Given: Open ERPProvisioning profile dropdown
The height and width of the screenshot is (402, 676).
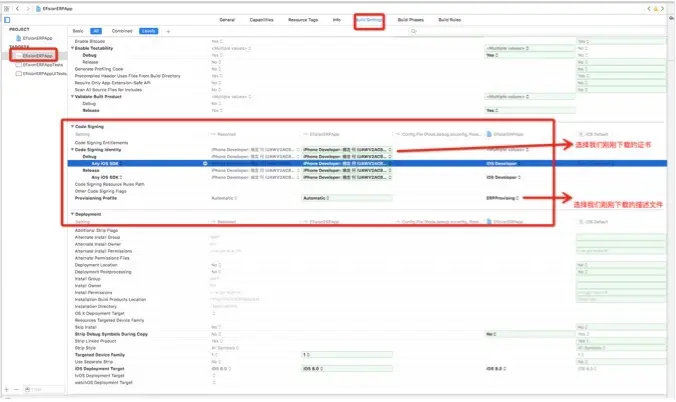Looking at the screenshot, I should [503, 198].
